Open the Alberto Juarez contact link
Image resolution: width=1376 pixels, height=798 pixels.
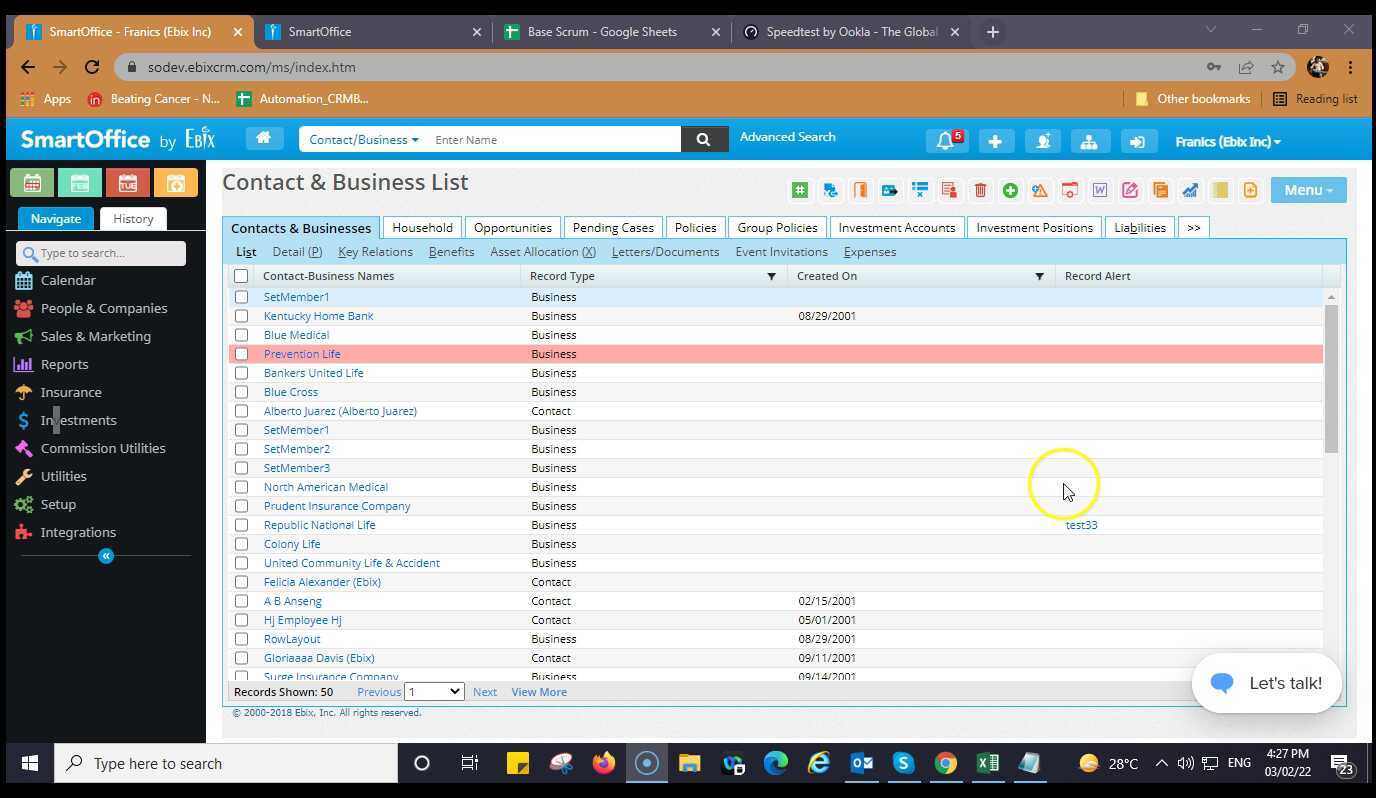click(340, 411)
